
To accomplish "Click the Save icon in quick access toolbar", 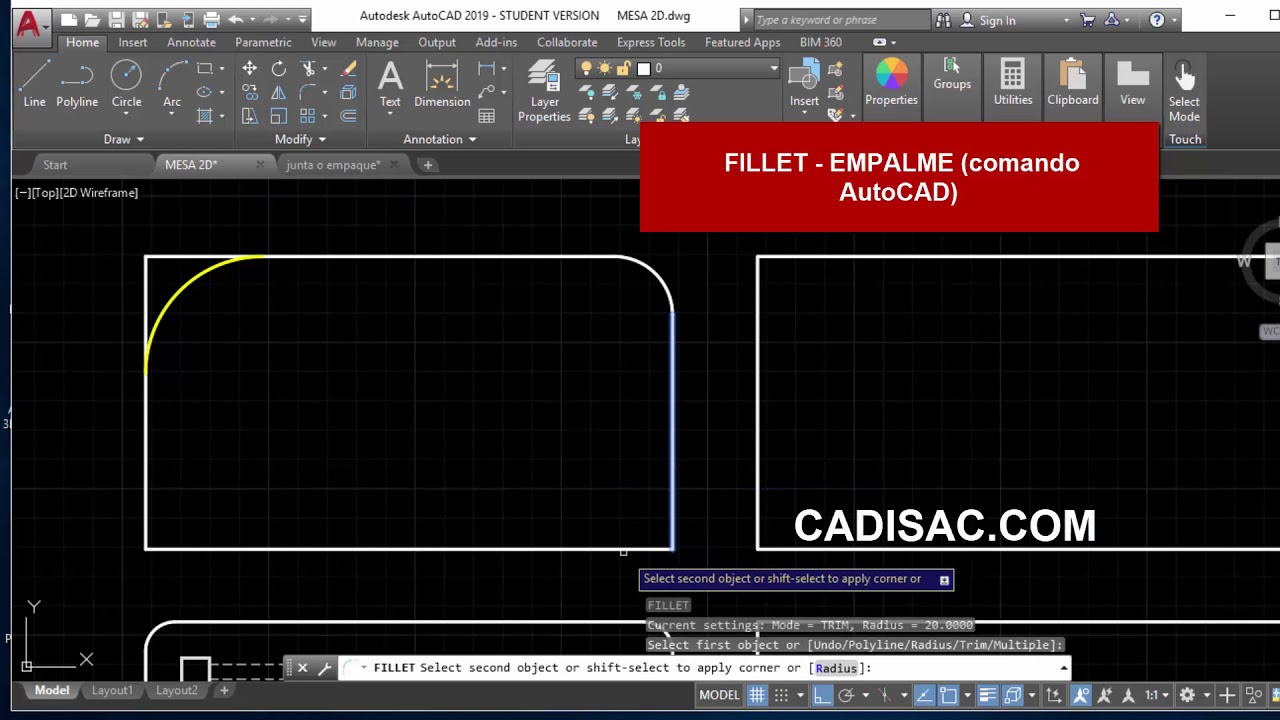I will (116, 19).
